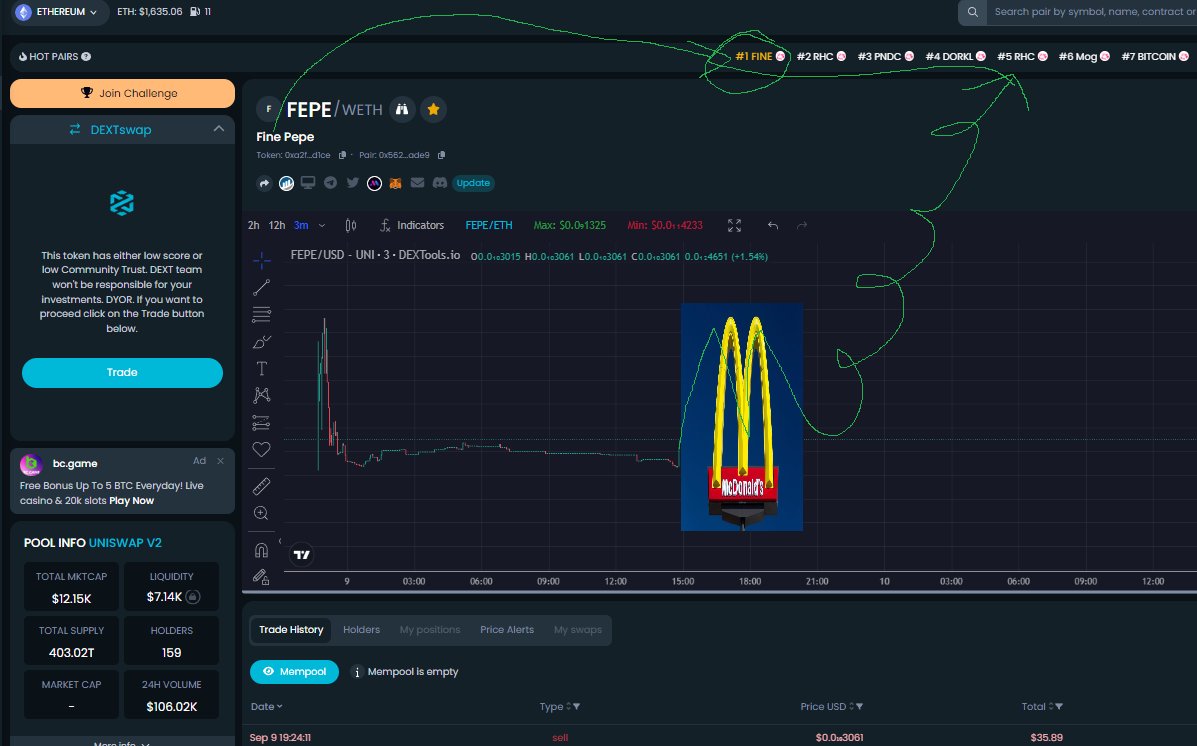Open hot pair #4 DORKL
The image size is (1197, 746).
point(956,57)
